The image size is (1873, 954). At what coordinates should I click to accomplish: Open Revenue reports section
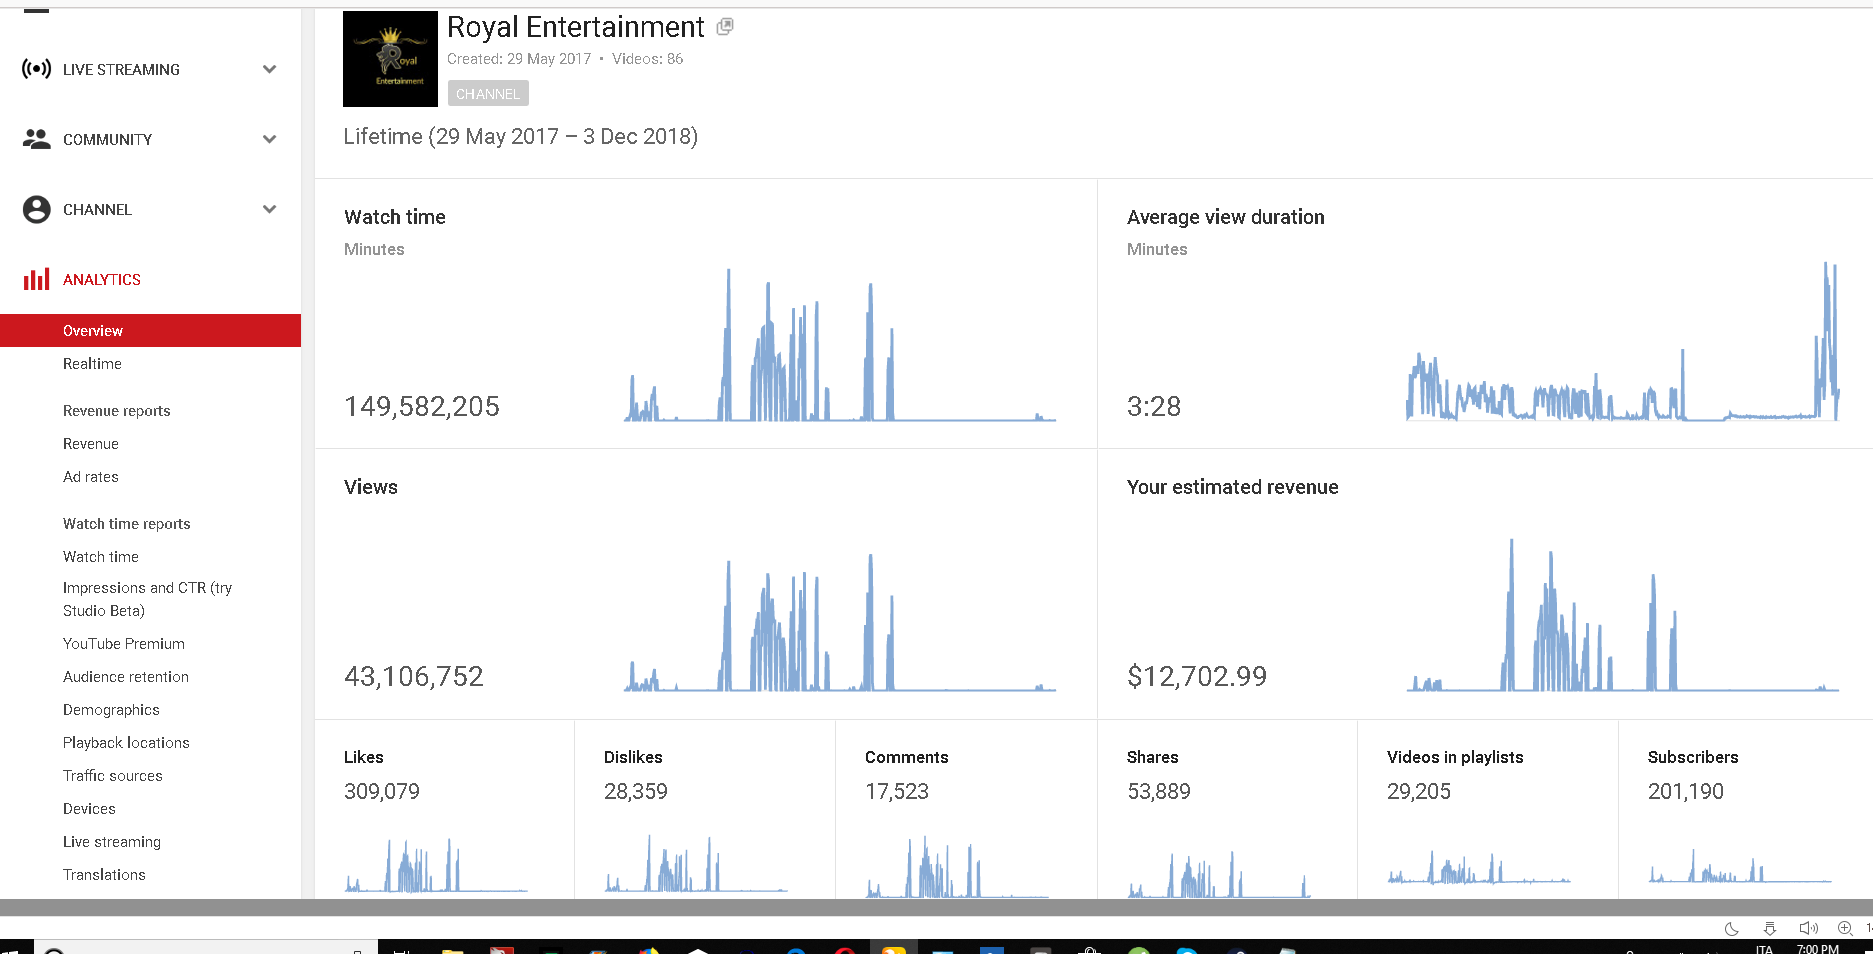(x=117, y=411)
